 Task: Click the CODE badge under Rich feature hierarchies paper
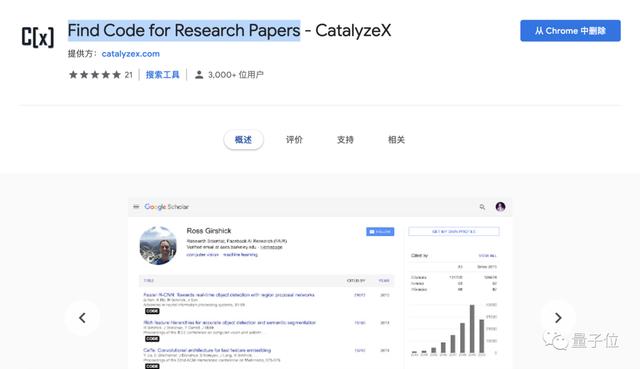point(152,339)
